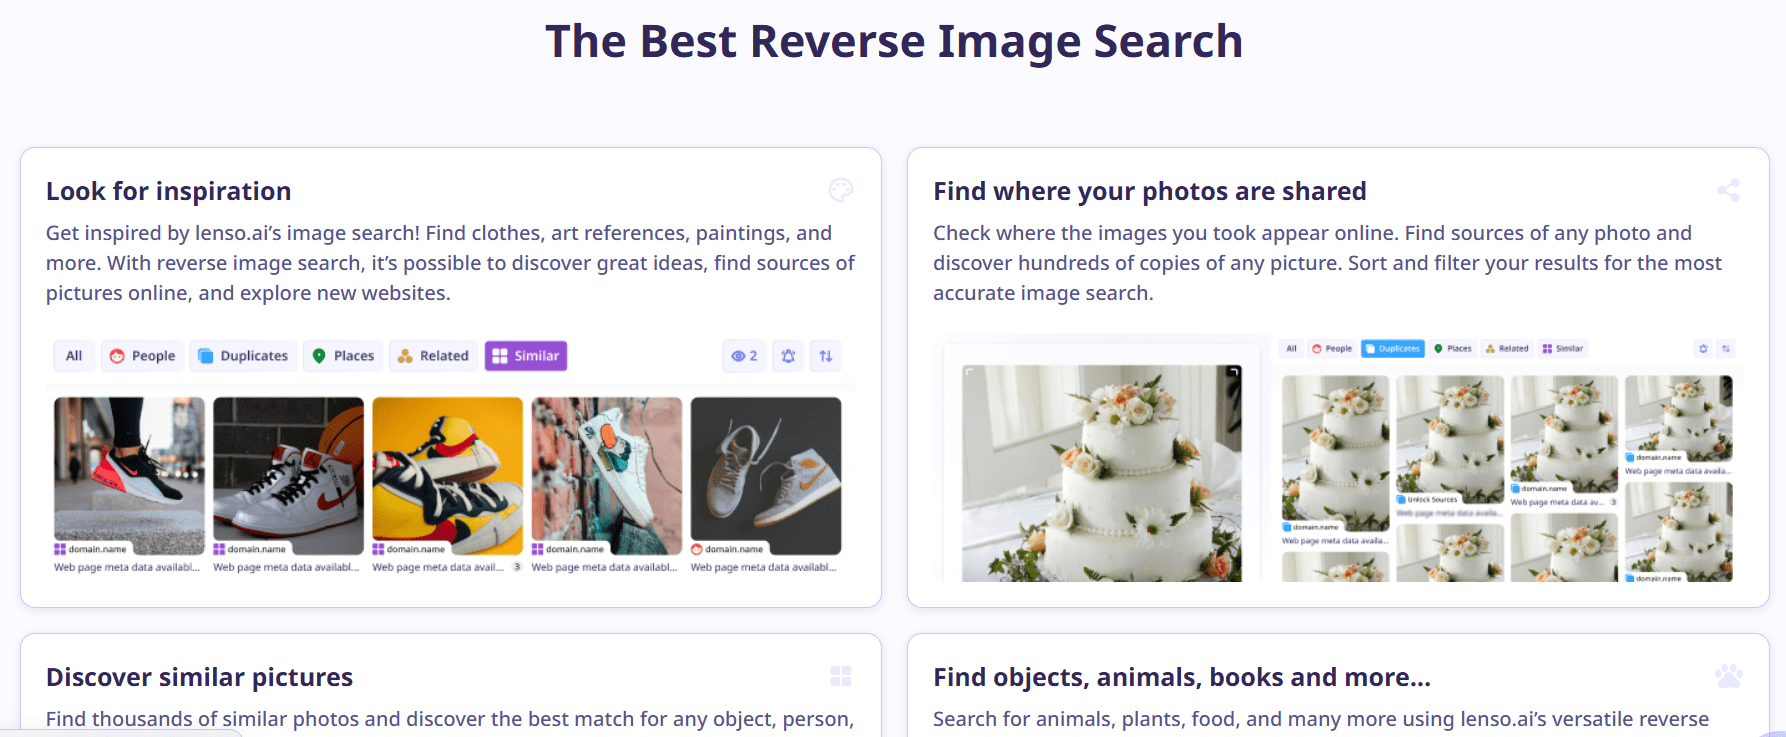Open the grey sneakers on dark background thumbnail
Screen dimensions: 1786x737
766,475
